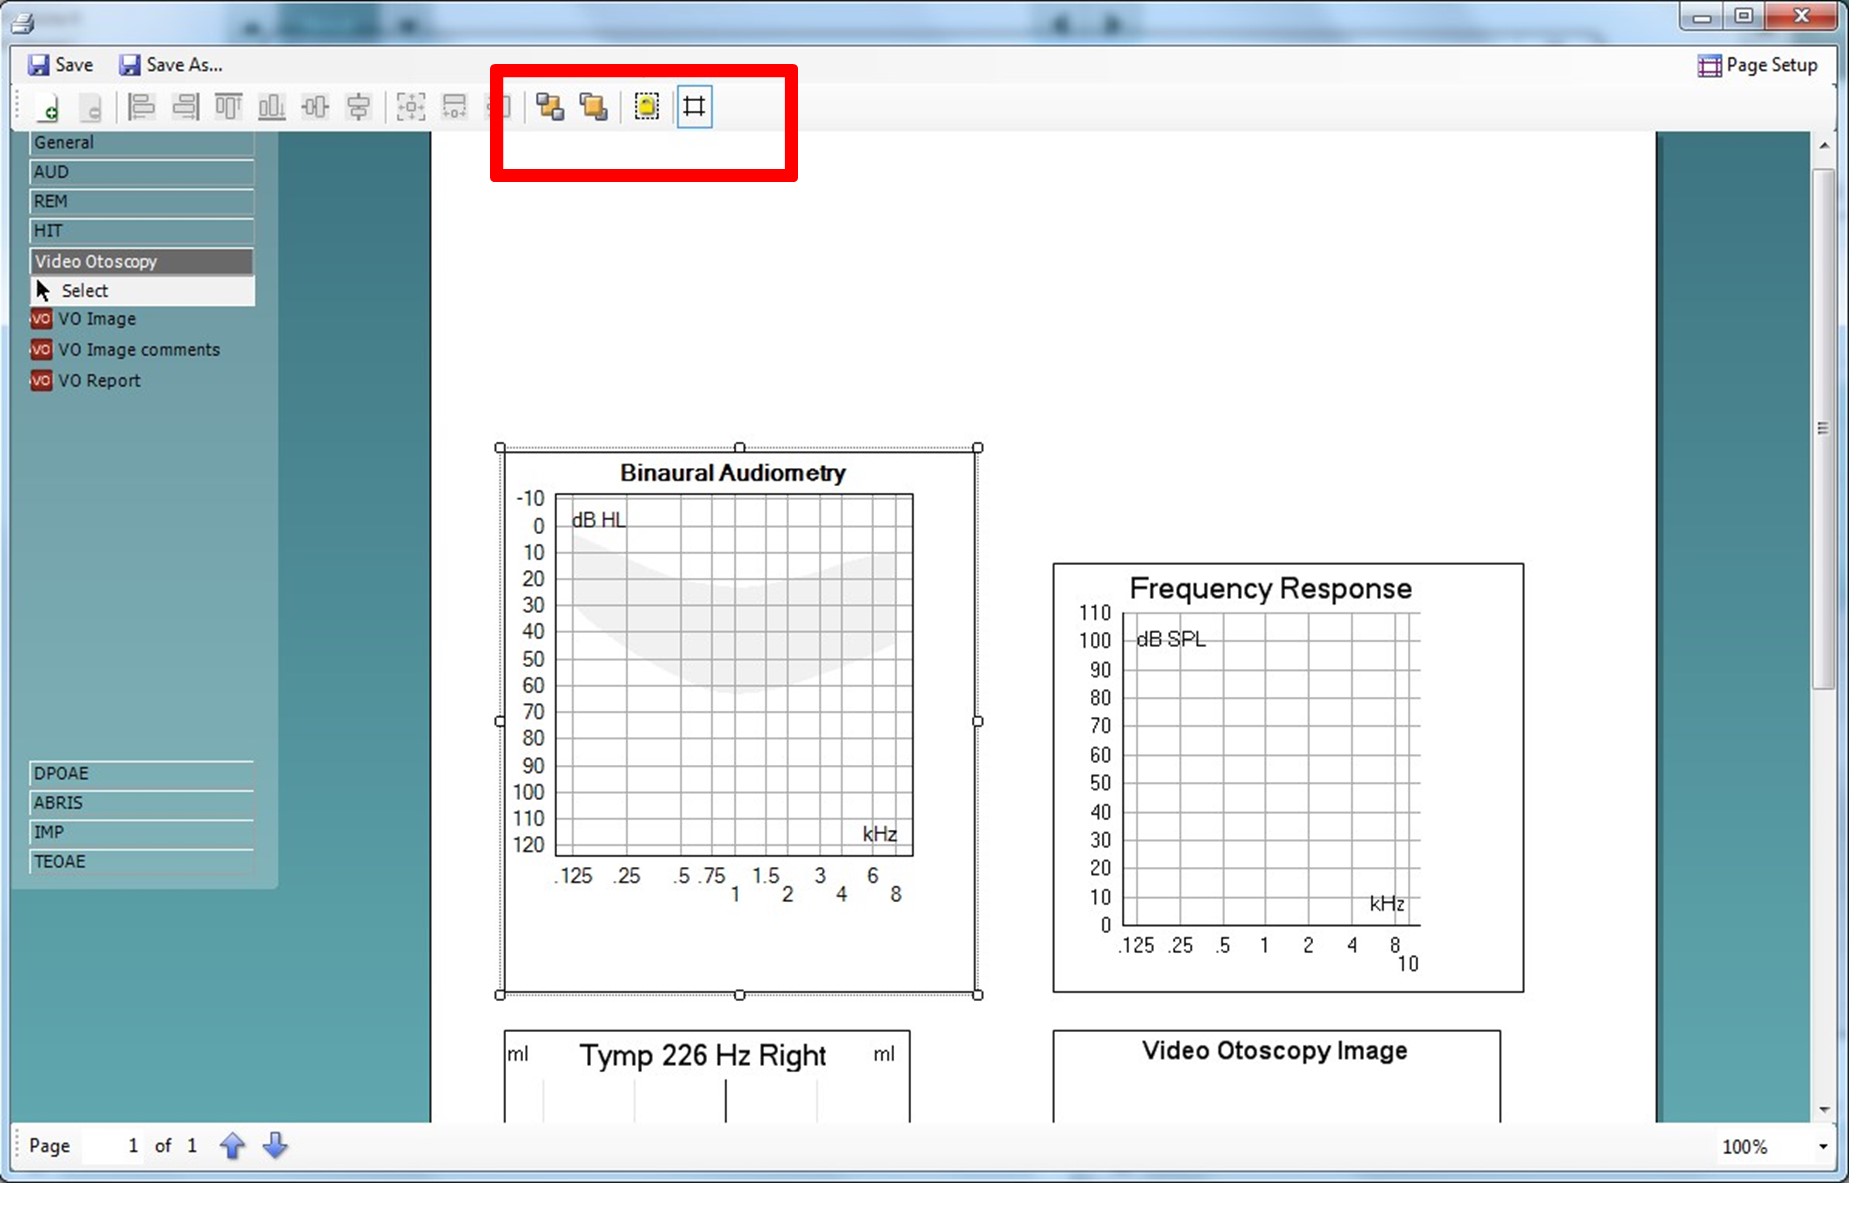Toggle the show grid margins button

(x=694, y=106)
